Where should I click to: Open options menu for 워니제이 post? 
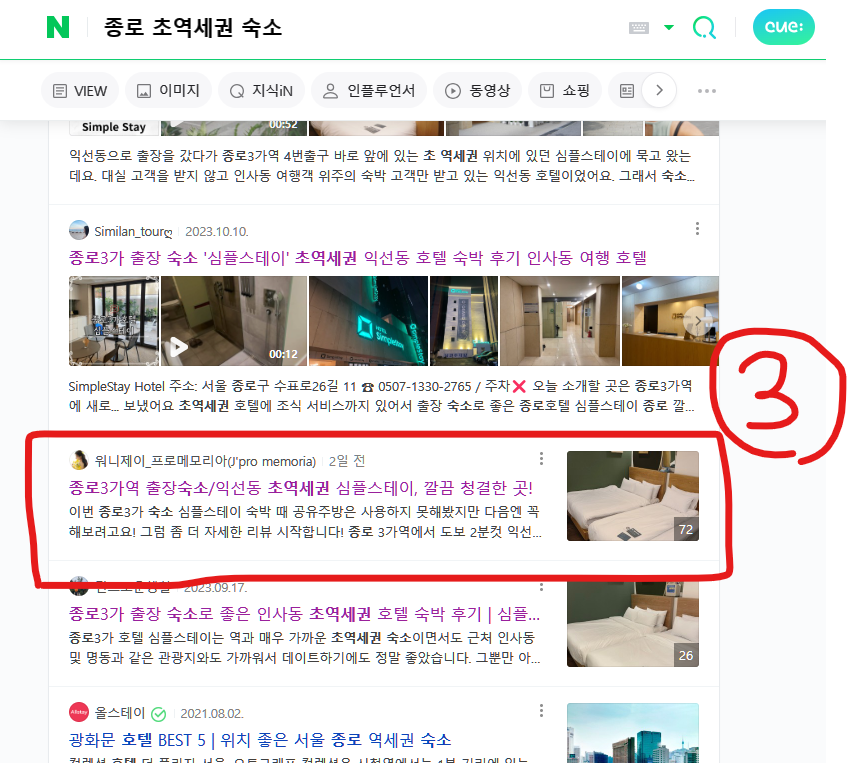(541, 459)
